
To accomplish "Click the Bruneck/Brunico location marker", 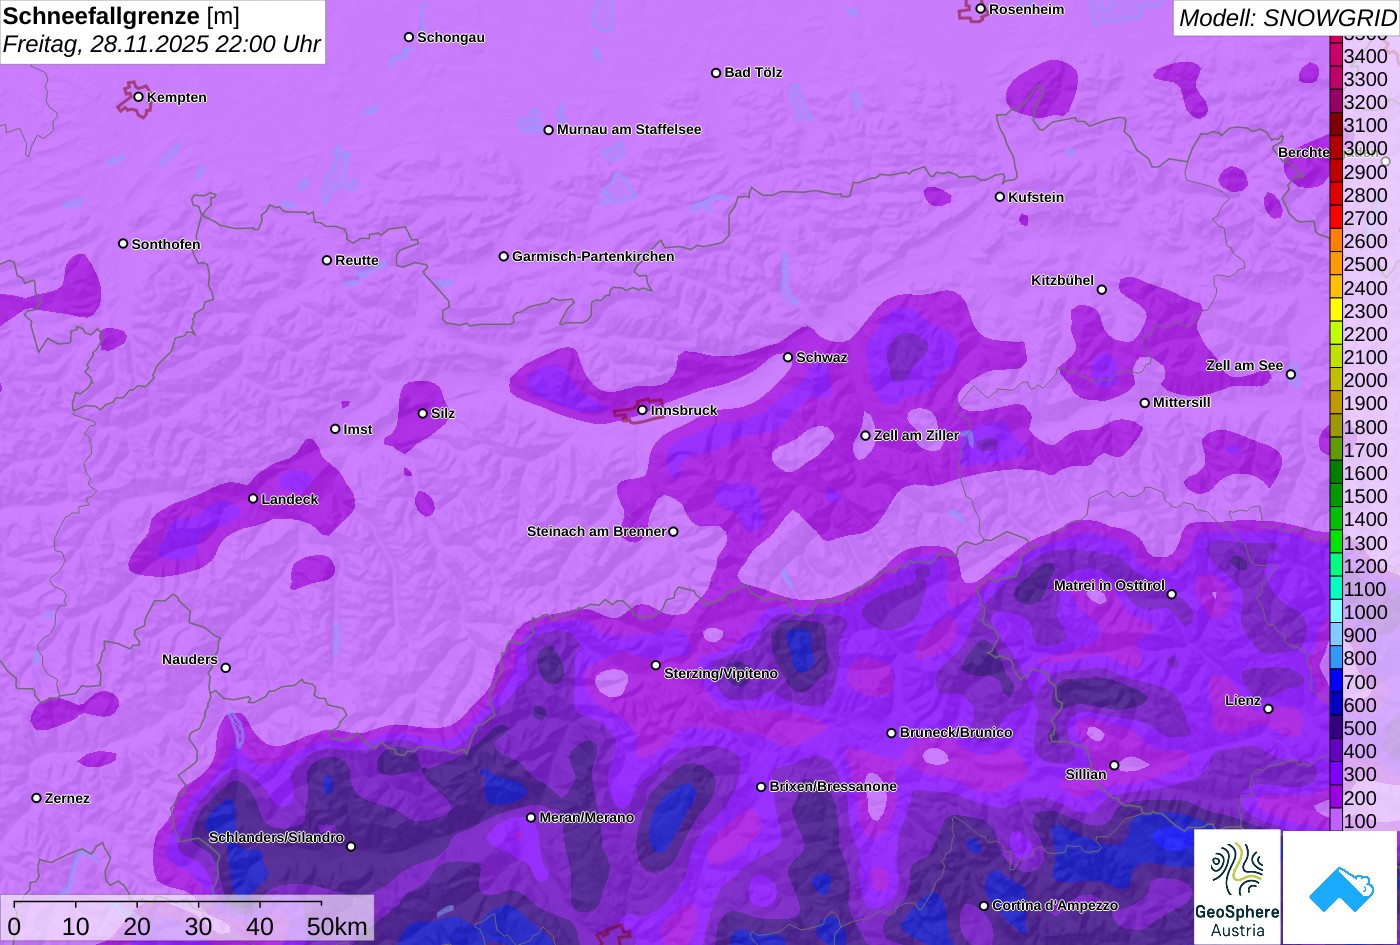I will (x=892, y=733).
